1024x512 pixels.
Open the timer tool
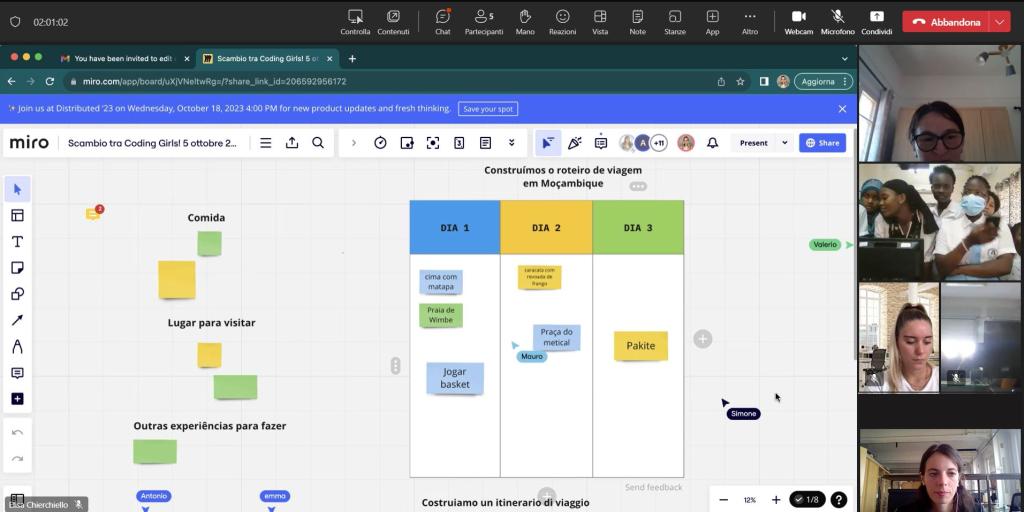(x=380, y=143)
